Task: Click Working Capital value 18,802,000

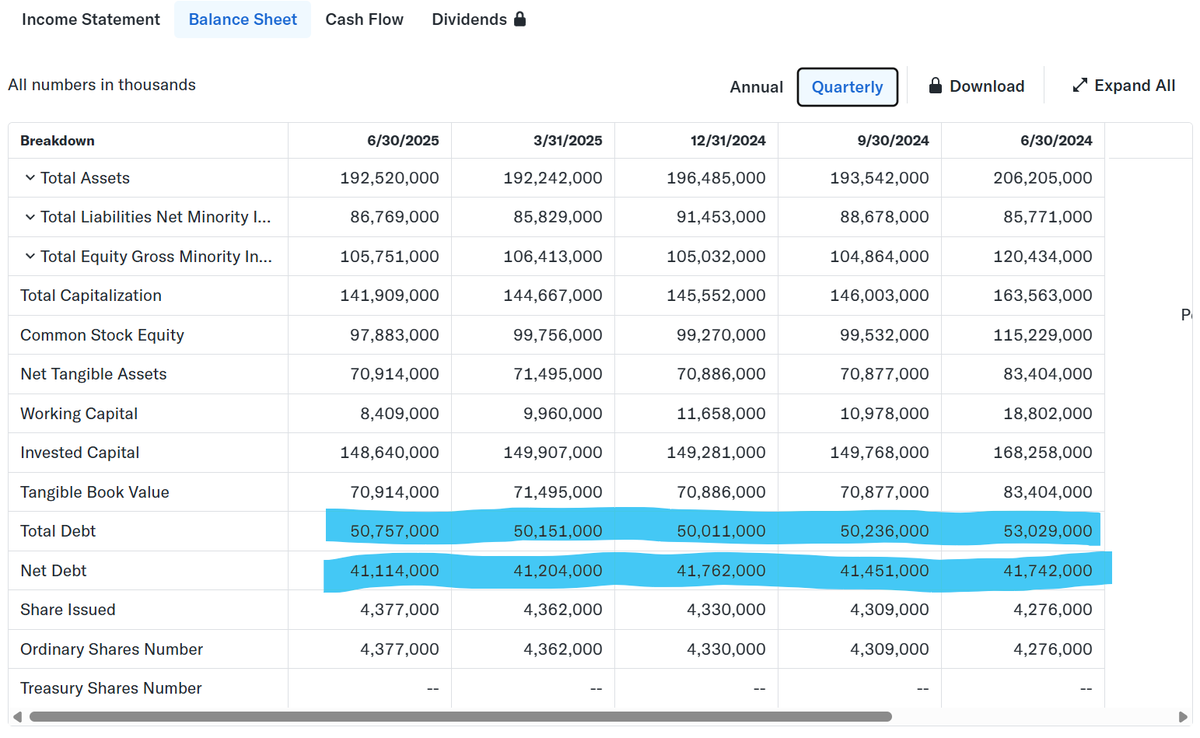Action: (1048, 414)
